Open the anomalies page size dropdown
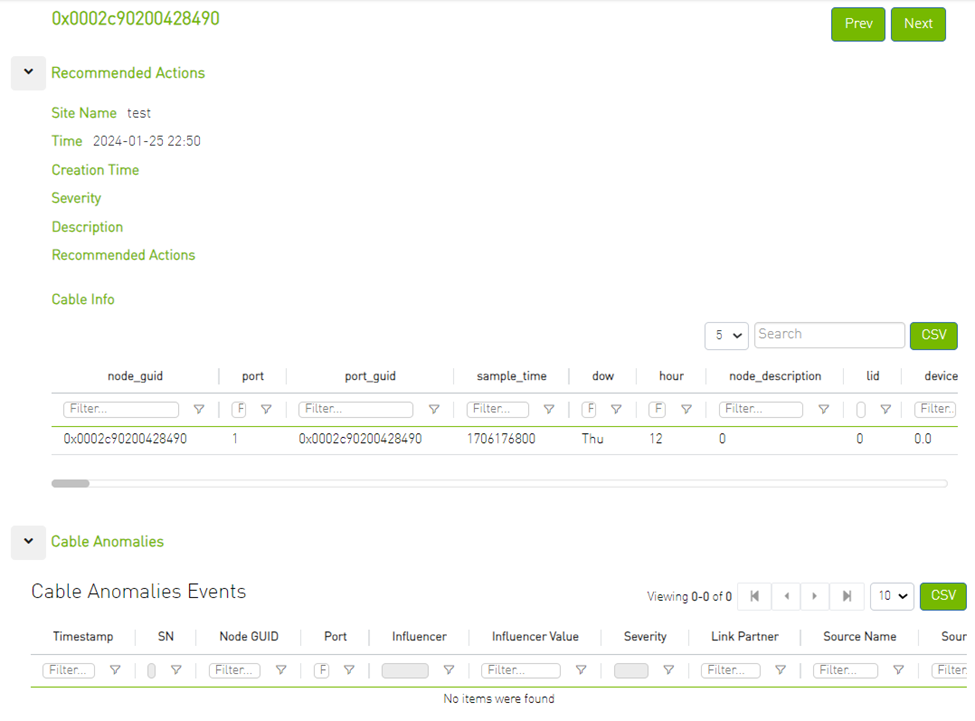Viewport: 975px width, 721px height. tap(891, 596)
